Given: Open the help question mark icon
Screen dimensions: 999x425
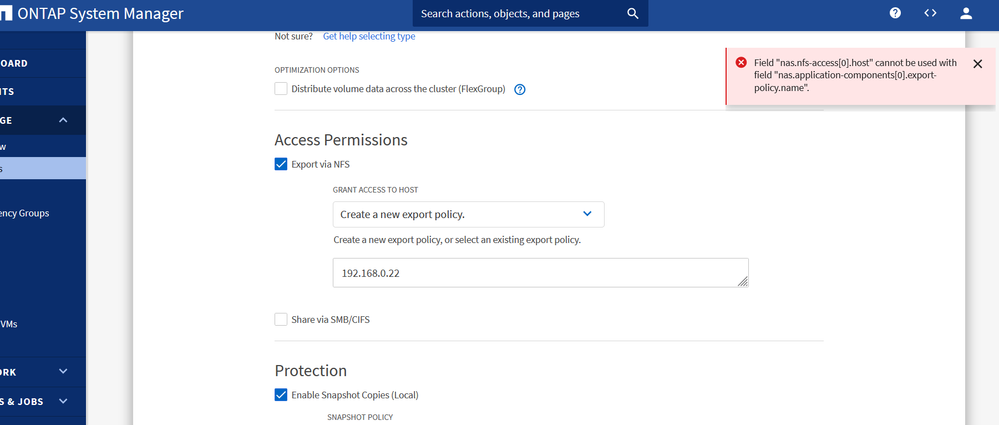Looking at the screenshot, I should pyautogui.click(x=895, y=13).
